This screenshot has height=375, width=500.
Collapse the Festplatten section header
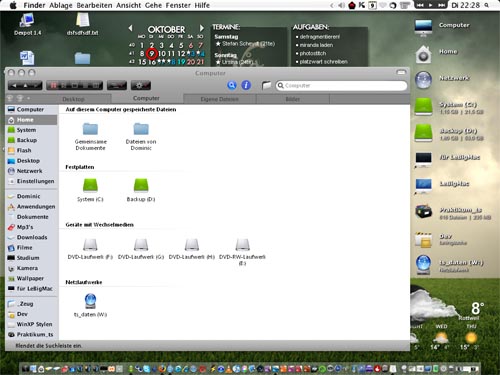click(80, 167)
